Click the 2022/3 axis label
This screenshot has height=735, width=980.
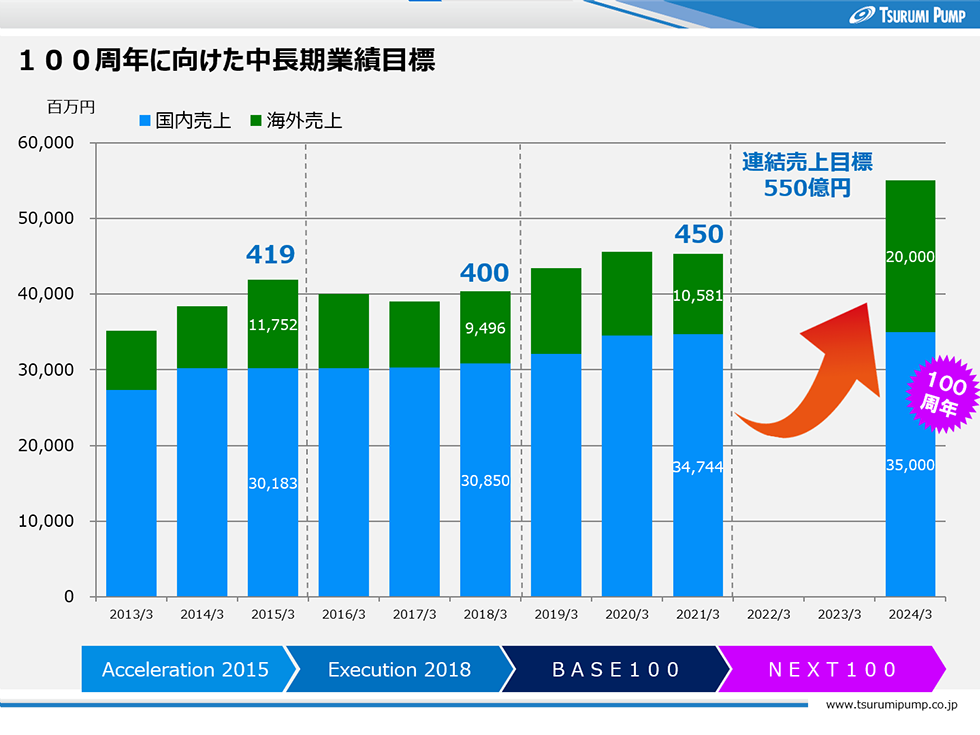pyautogui.click(x=769, y=614)
